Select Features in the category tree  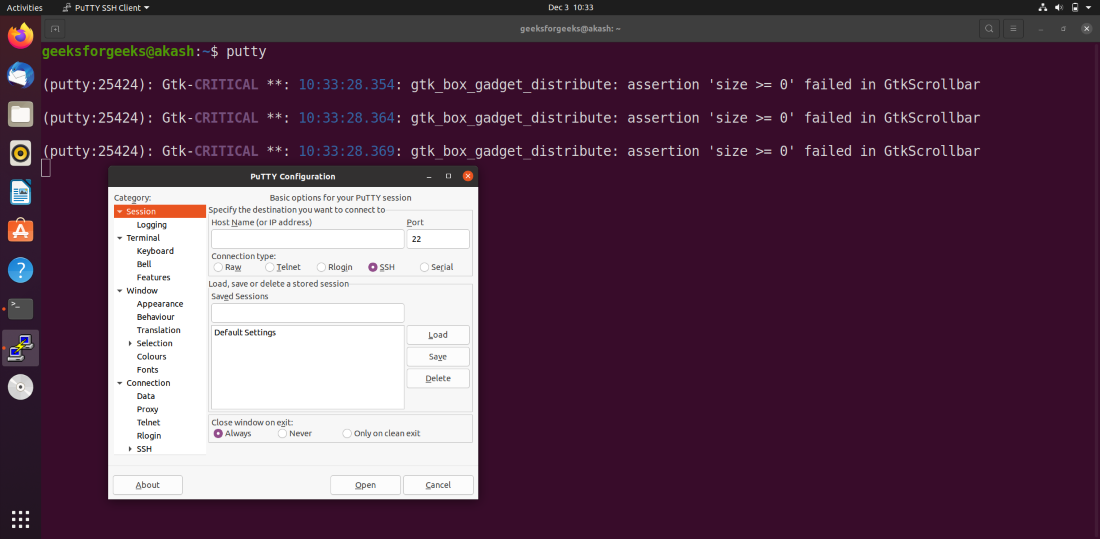(153, 277)
